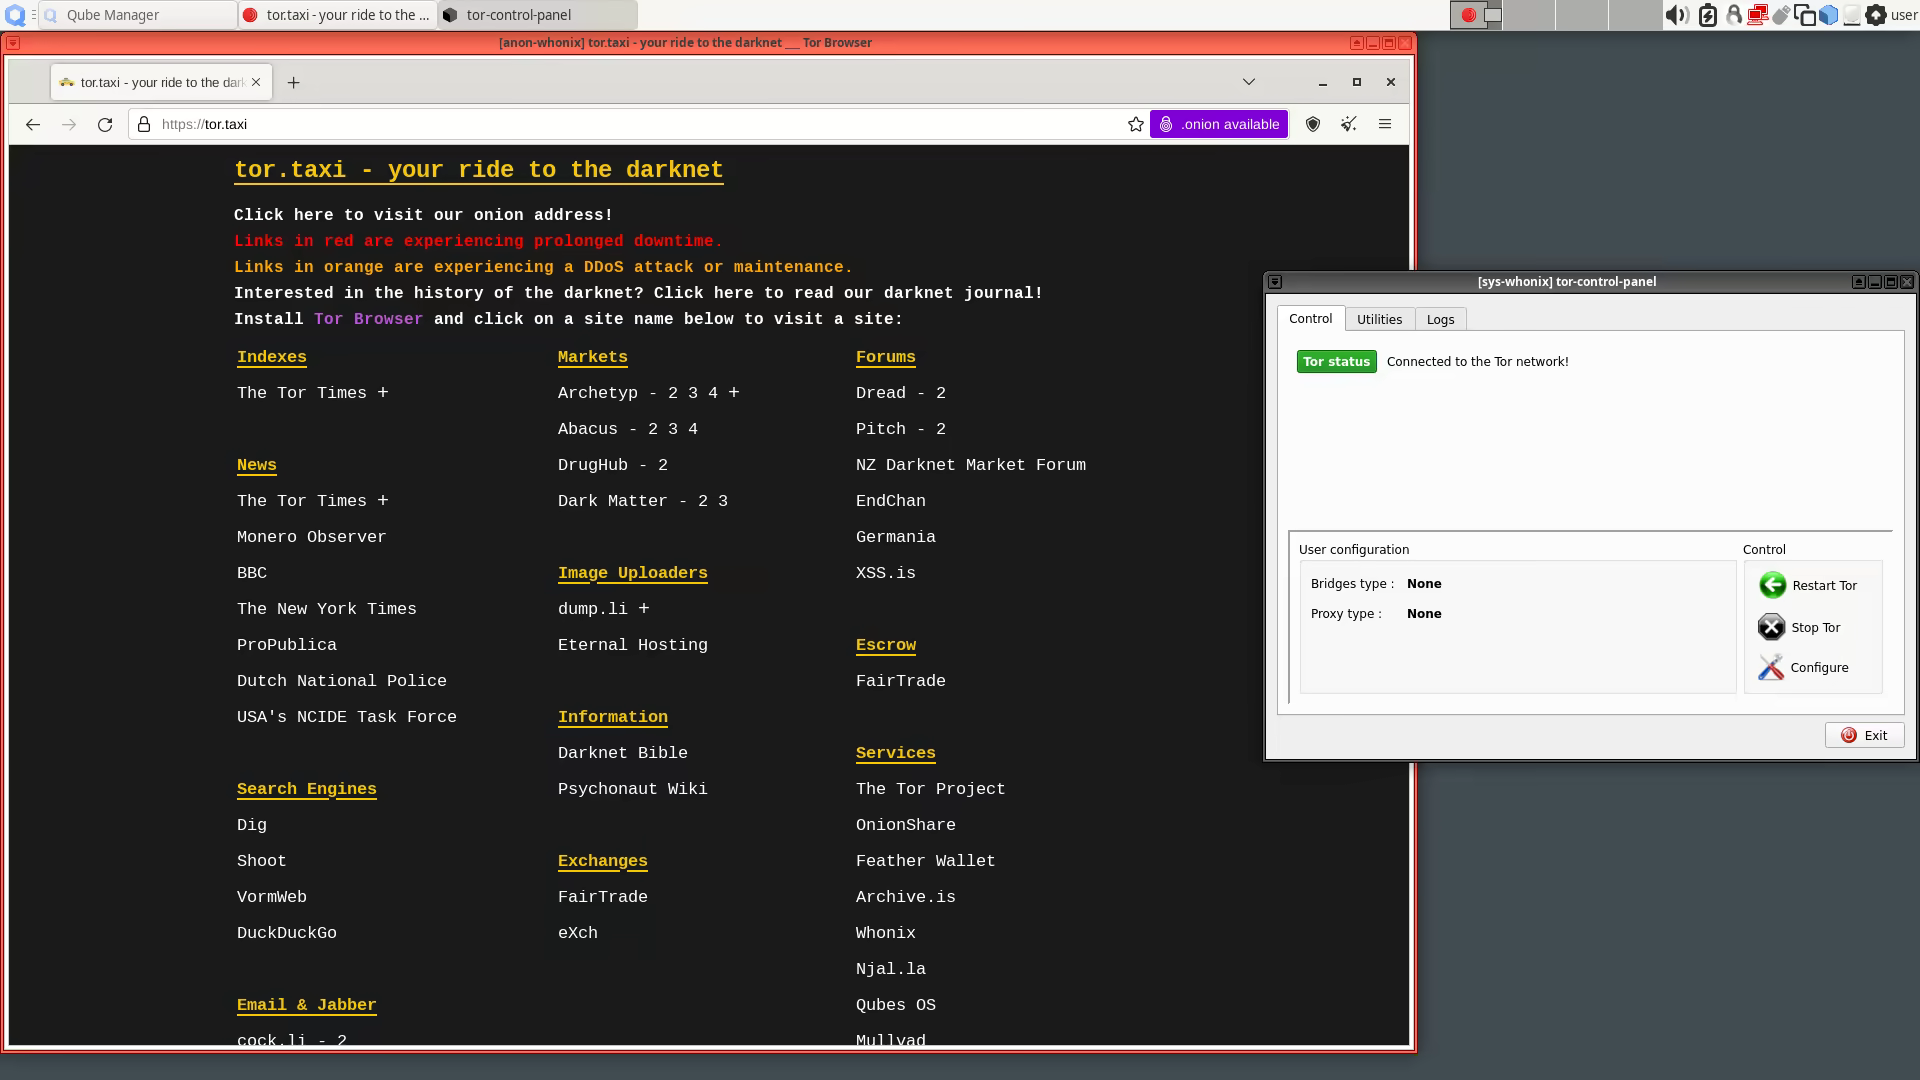Click Stop Tor in control panel
This screenshot has height=1080, width=1920.
click(1800, 627)
